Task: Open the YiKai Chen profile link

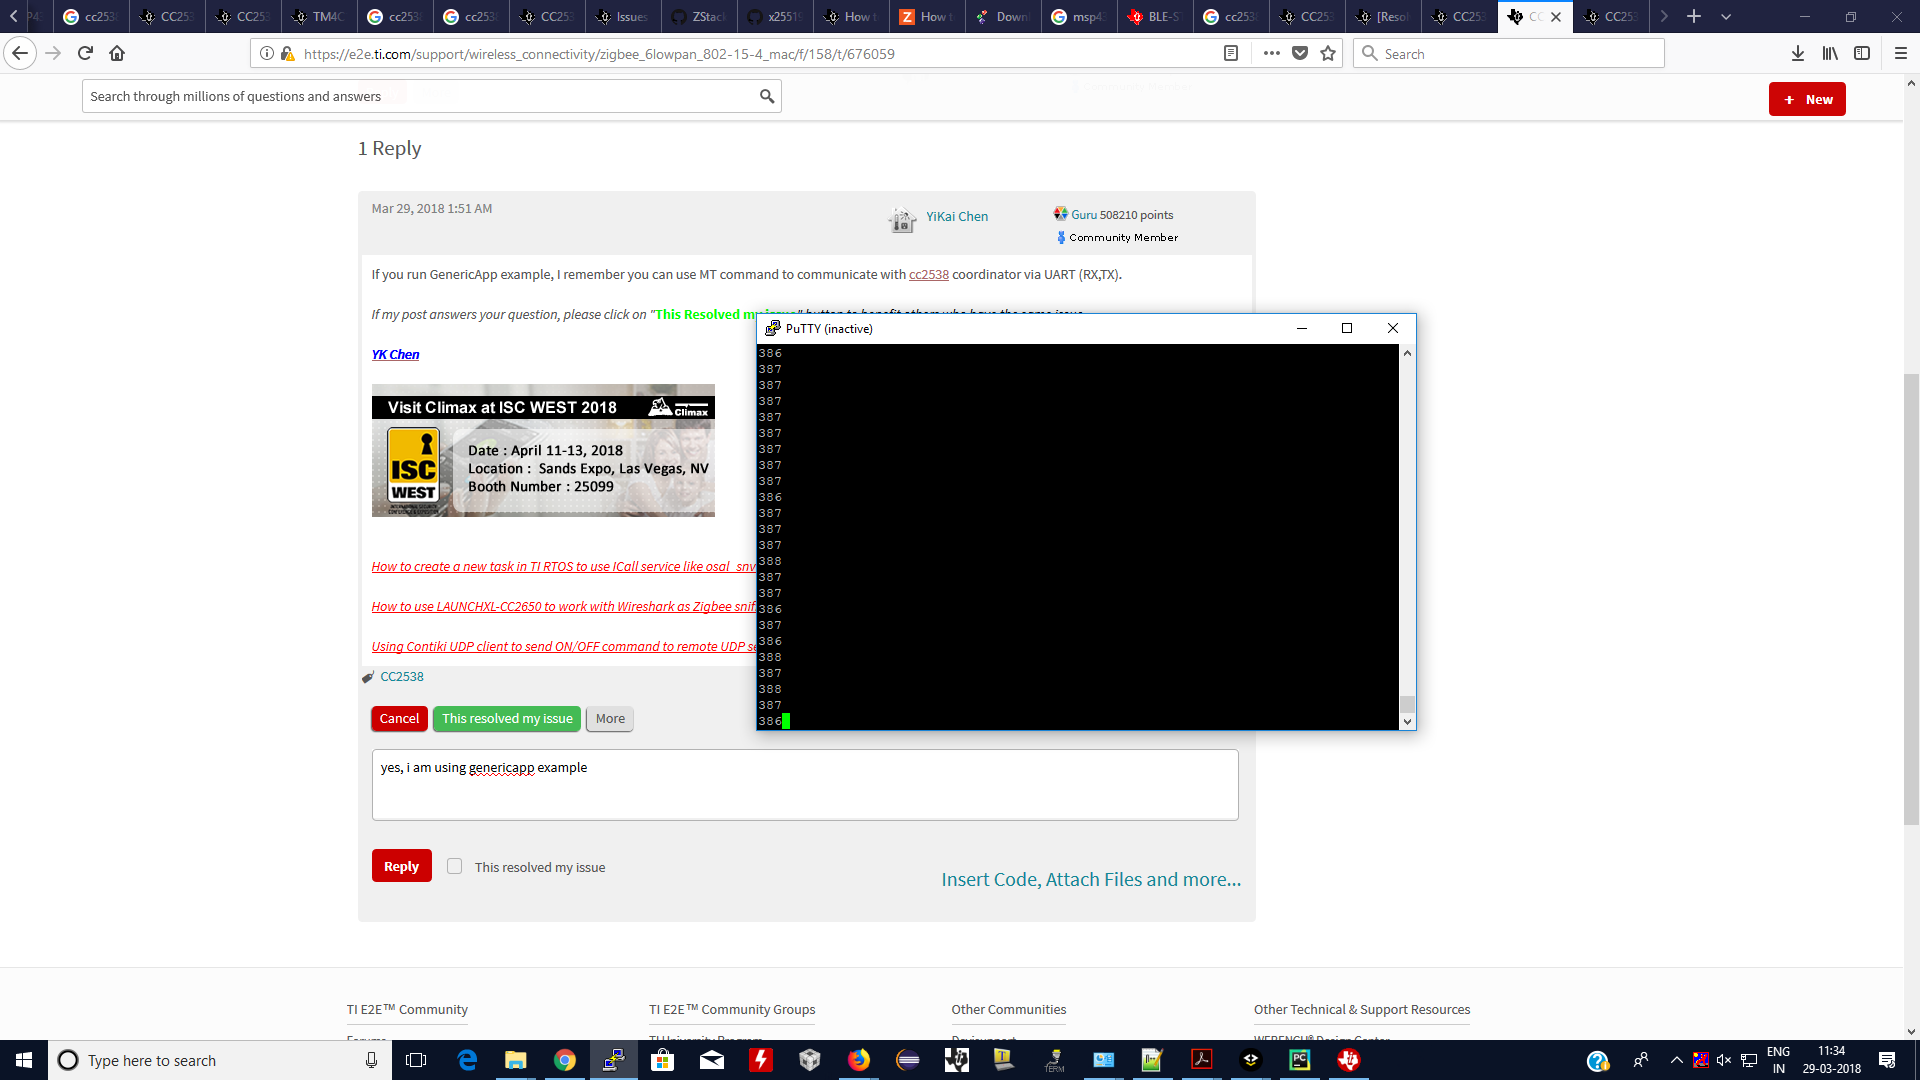Action: (x=956, y=217)
